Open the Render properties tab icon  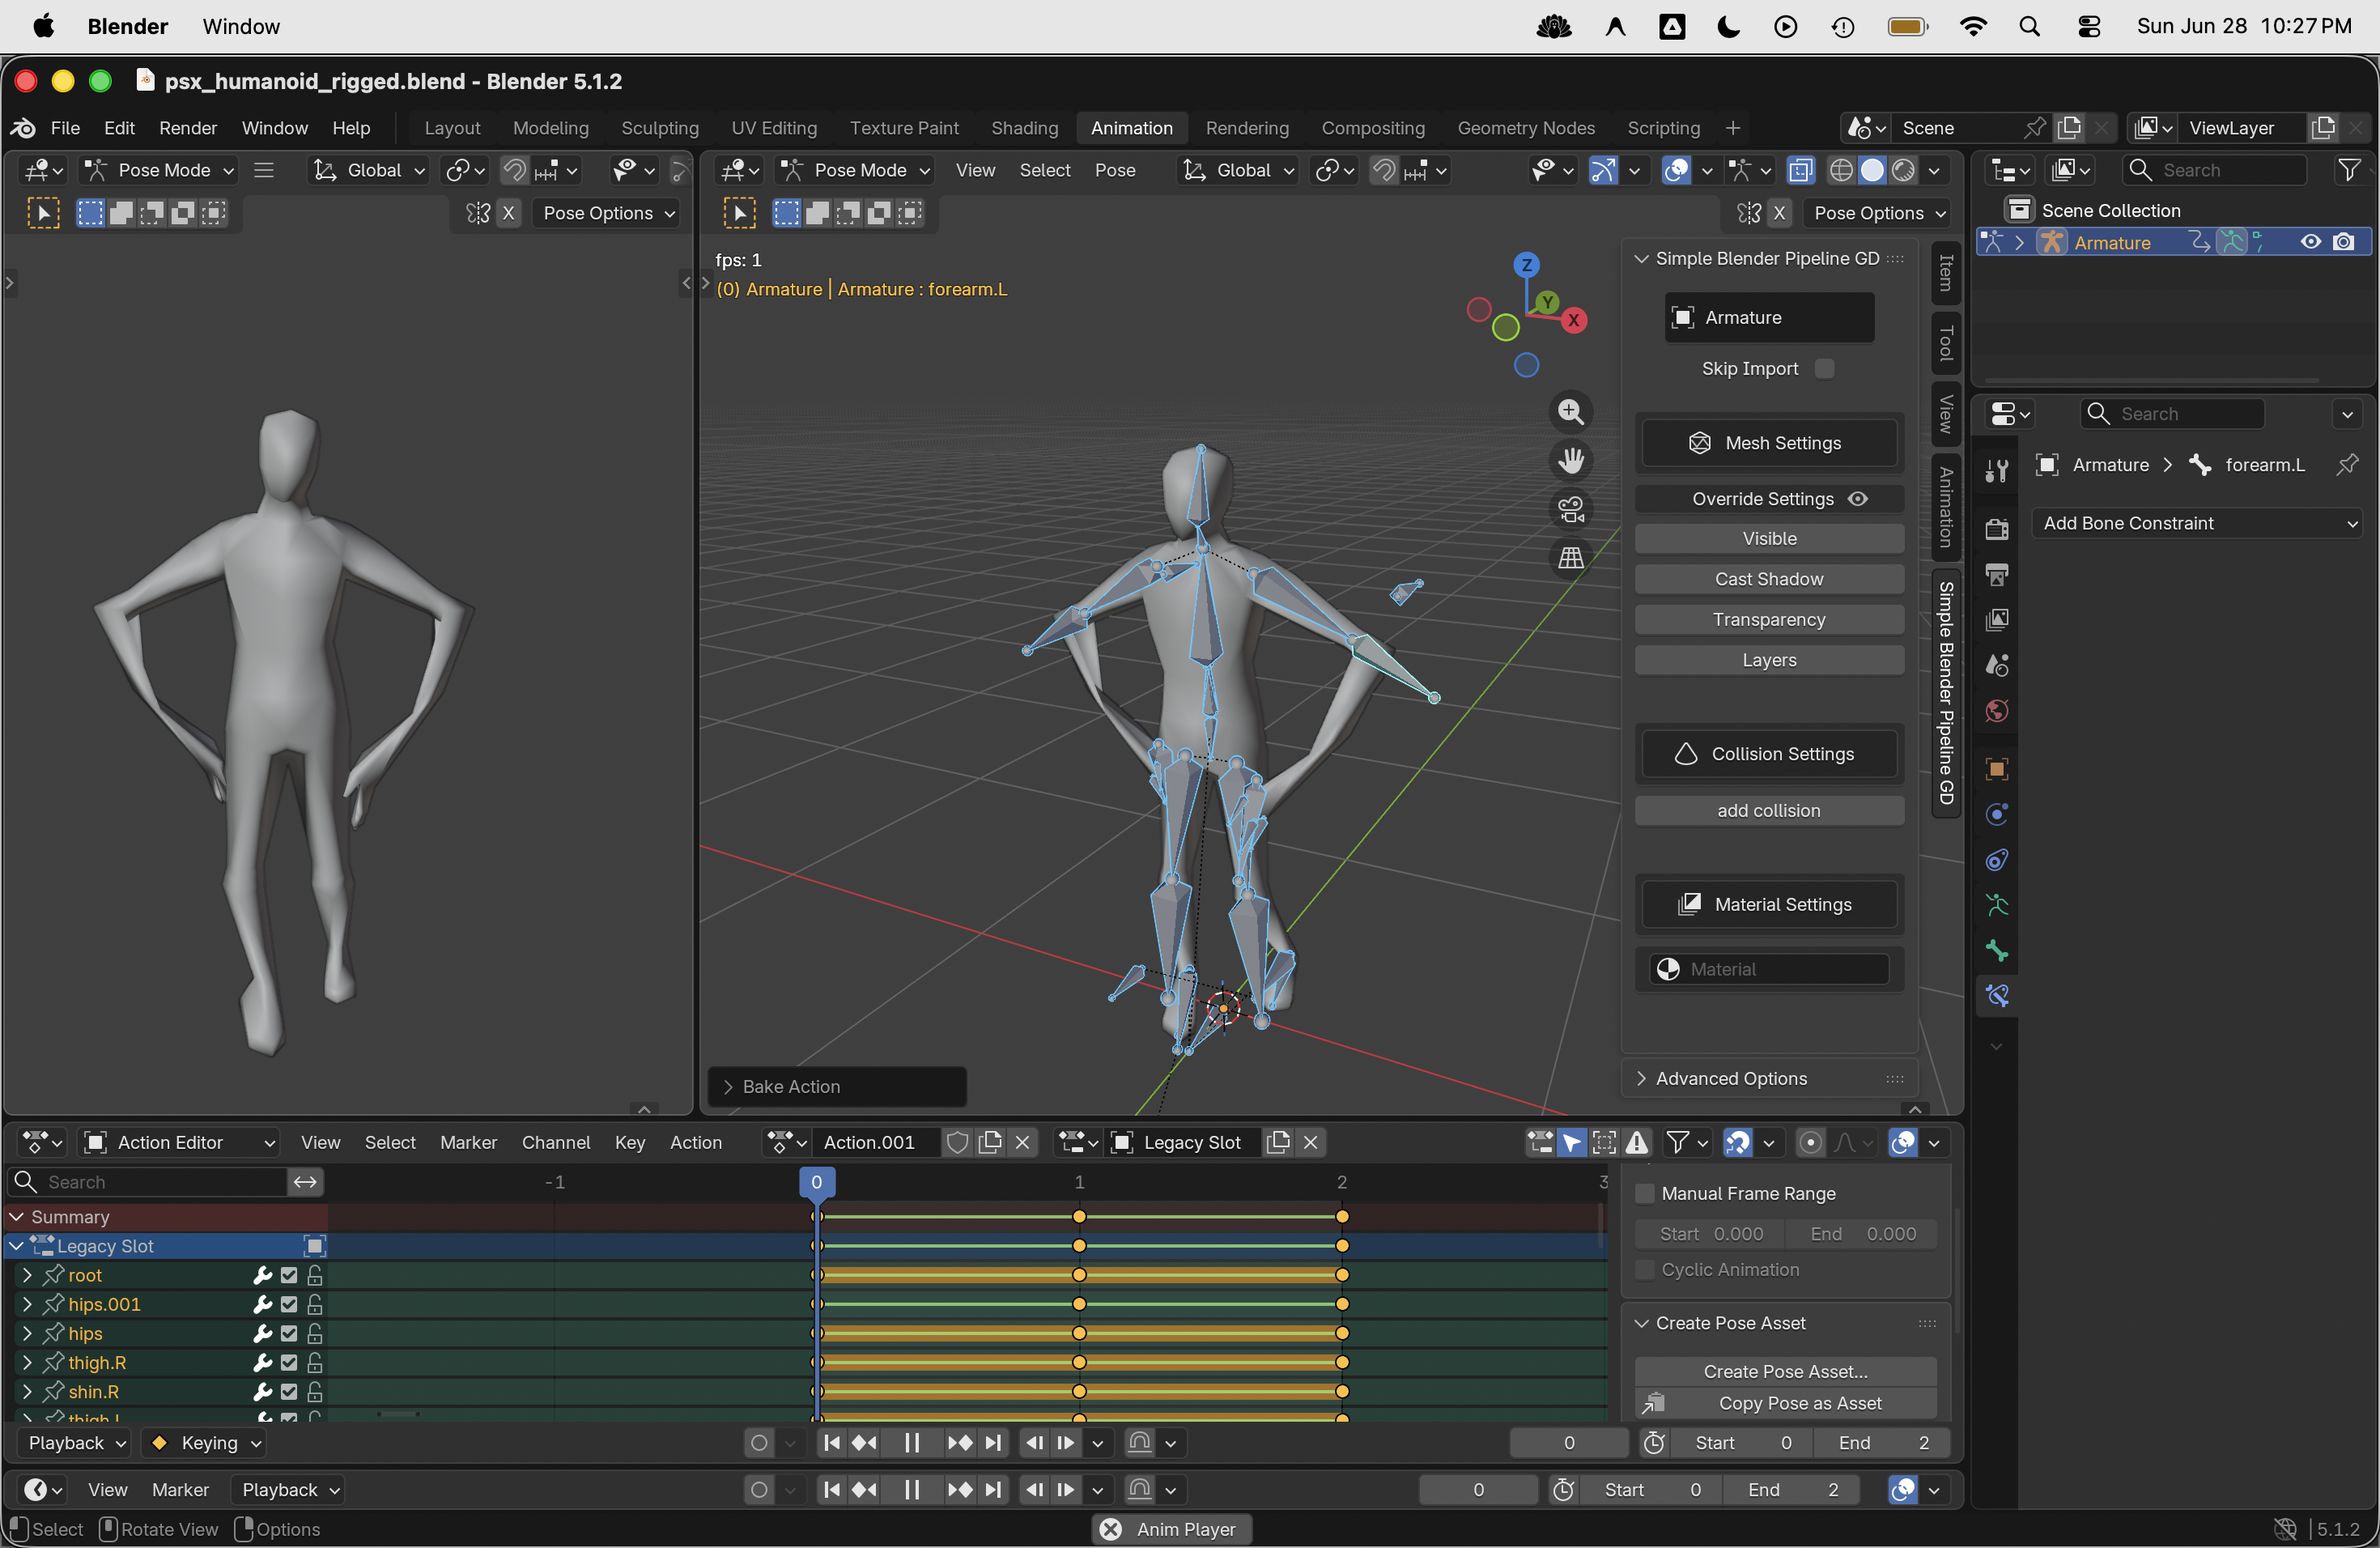click(x=1997, y=530)
